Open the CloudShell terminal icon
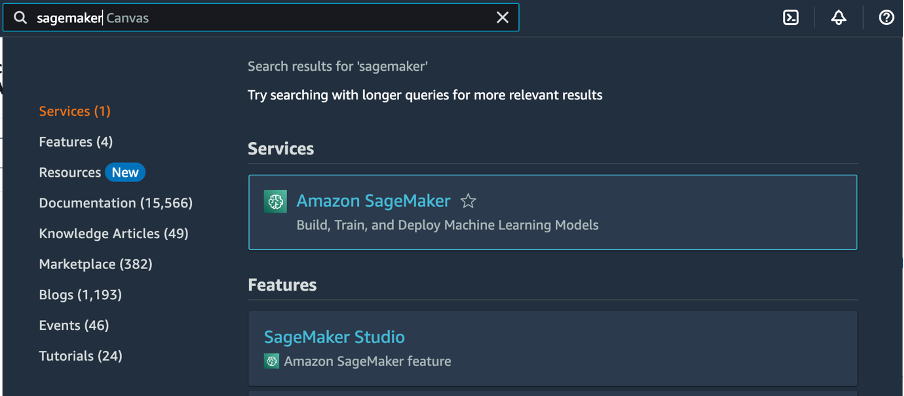 click(790, 18)
